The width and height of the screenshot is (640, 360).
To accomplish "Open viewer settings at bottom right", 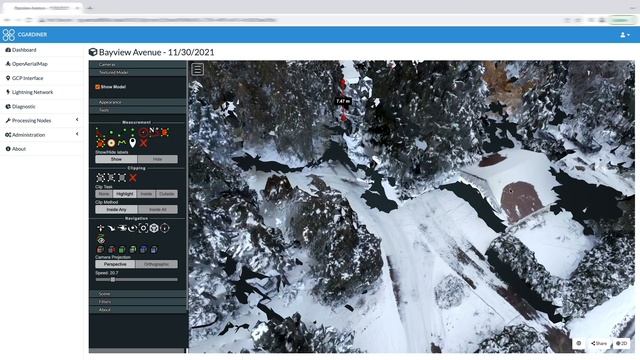I will pyautogui.click(x=578, y=343).
